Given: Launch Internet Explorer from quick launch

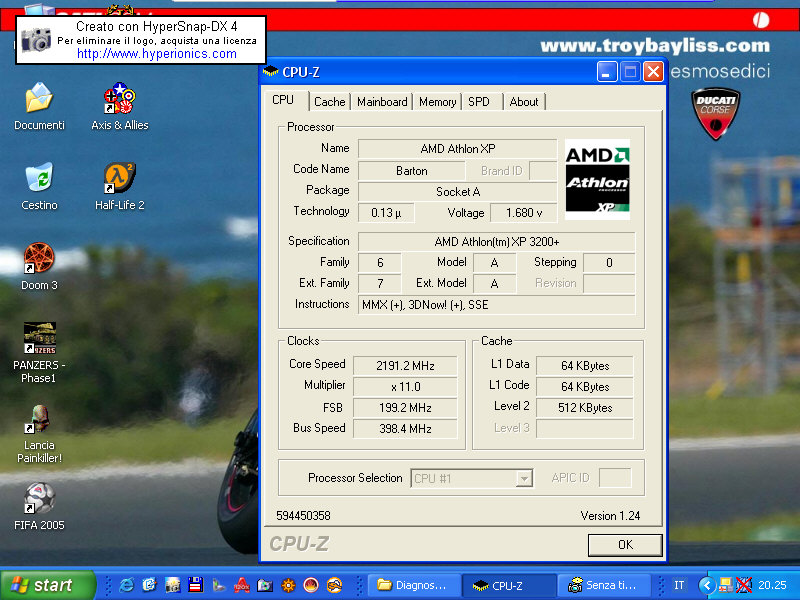Looking at the screenshot, I should [x=127, y=585].
